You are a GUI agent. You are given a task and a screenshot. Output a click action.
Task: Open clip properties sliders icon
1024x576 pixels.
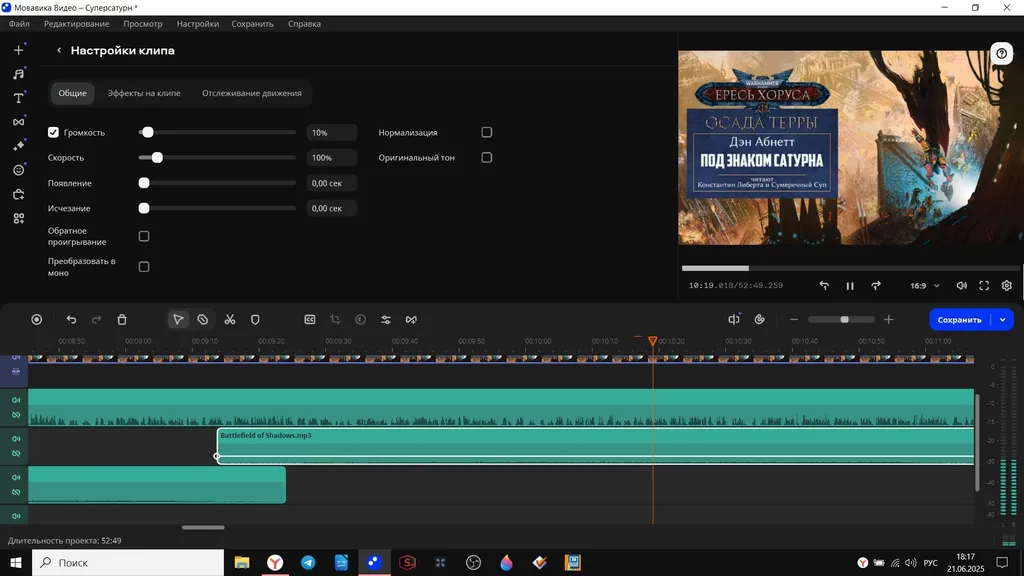pyautogui.click(x=386, y=319)
